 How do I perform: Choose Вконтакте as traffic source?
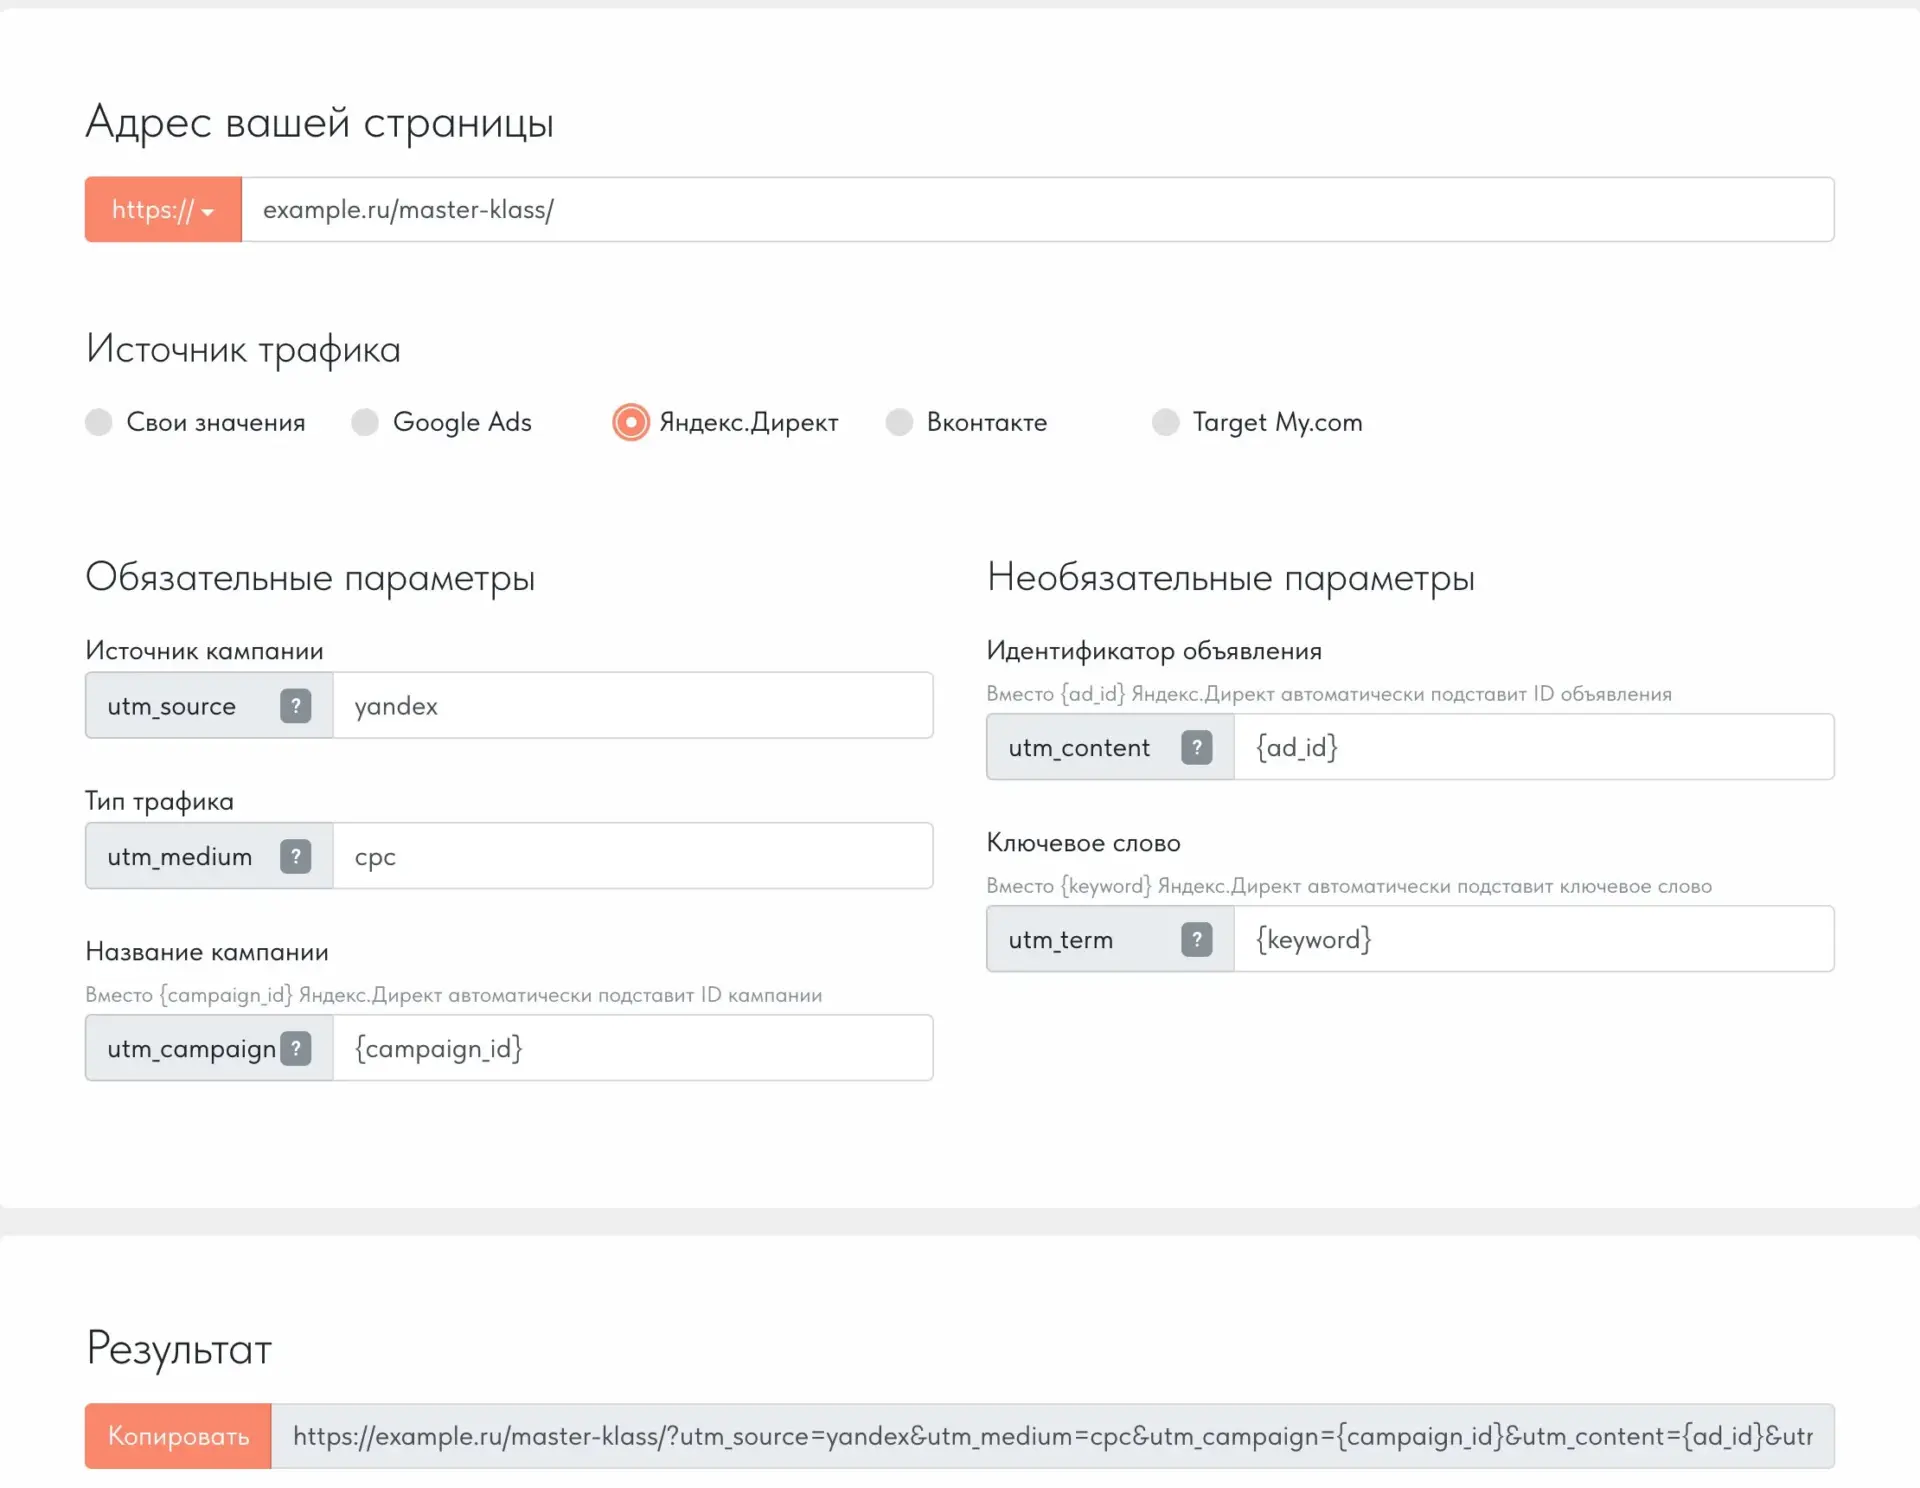coord(899,422)
